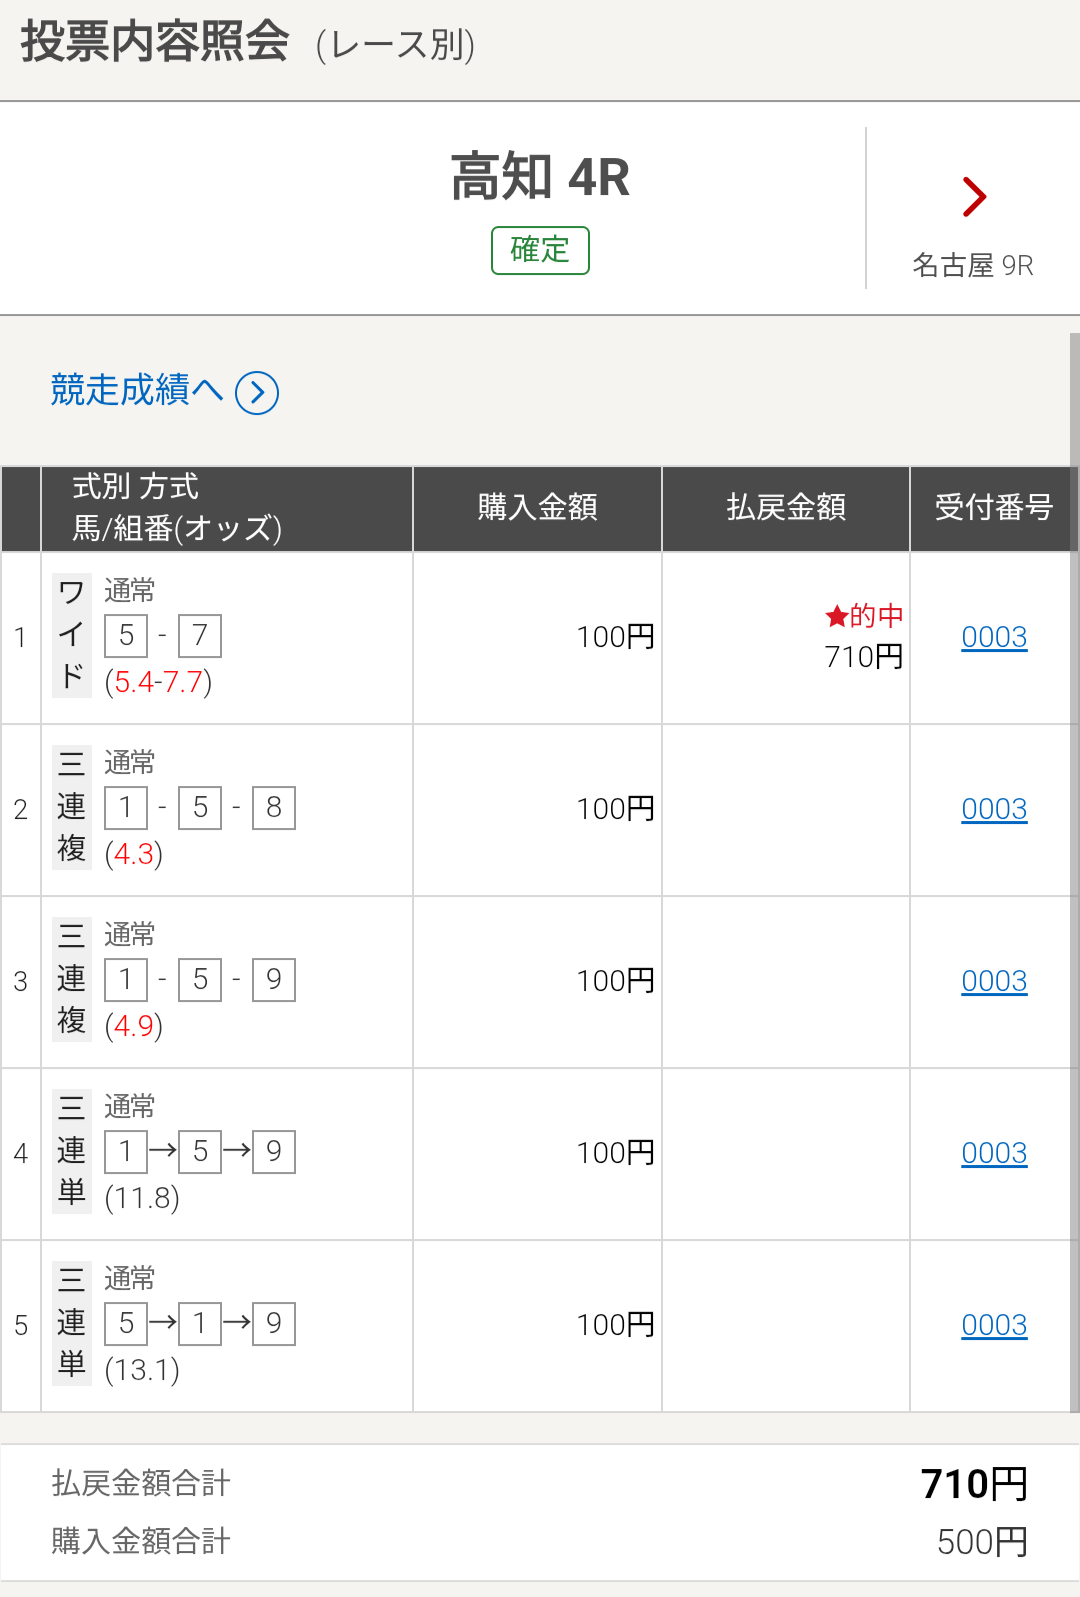
Task: Click horse number 8 box in row two
Action: click(x=274, y=808)
